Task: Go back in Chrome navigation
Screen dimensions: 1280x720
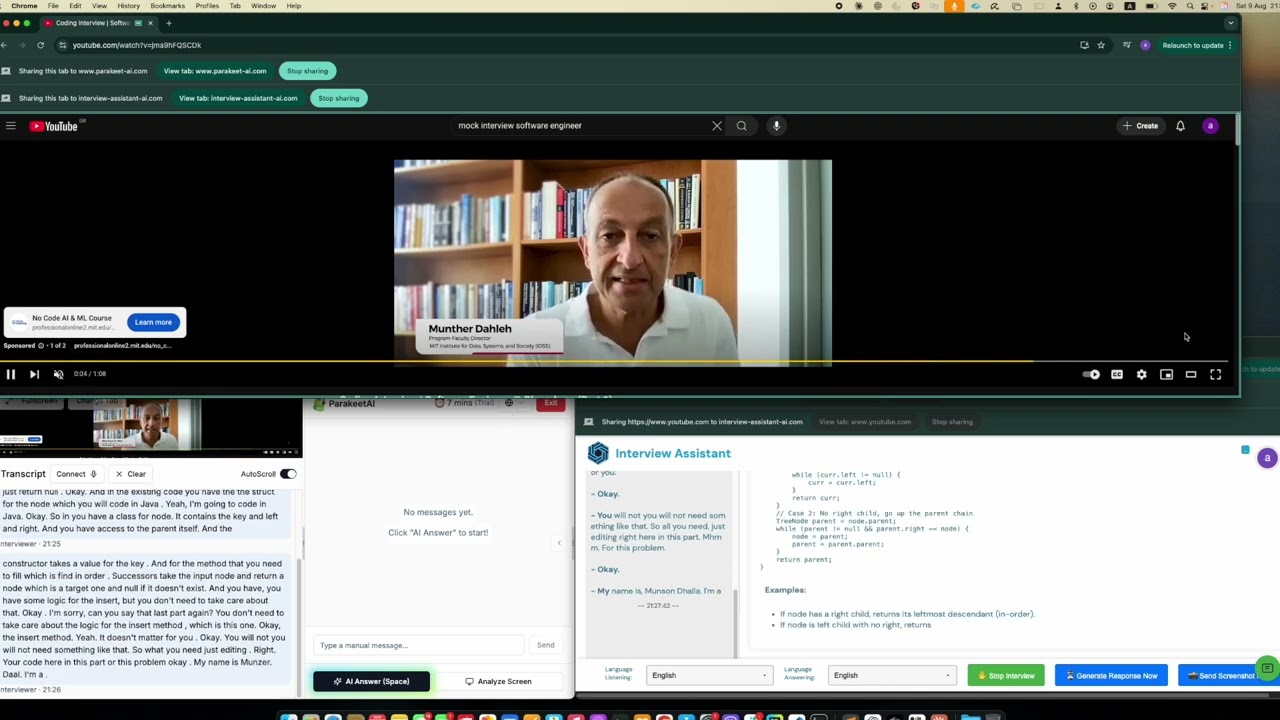Action: pos(5,45)
